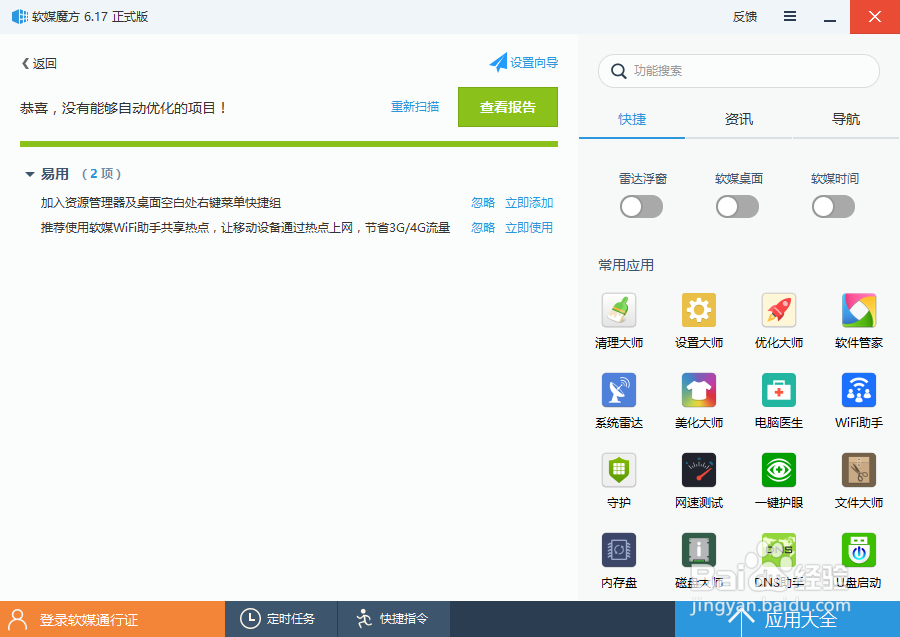The width and height of the screenshot is (900, 637).
Task: Click the 软媒魔方 logo in title bar
Action: pyautogui.click(x=20, y=17)
